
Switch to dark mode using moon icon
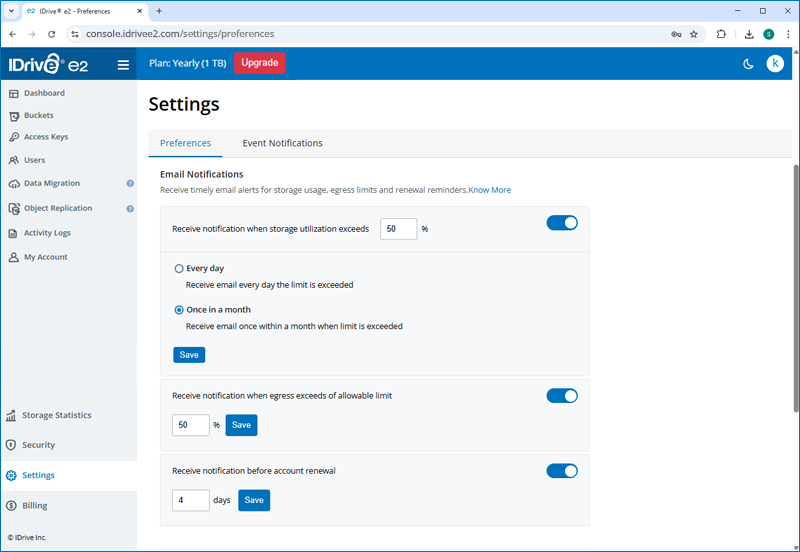(748, 64)
